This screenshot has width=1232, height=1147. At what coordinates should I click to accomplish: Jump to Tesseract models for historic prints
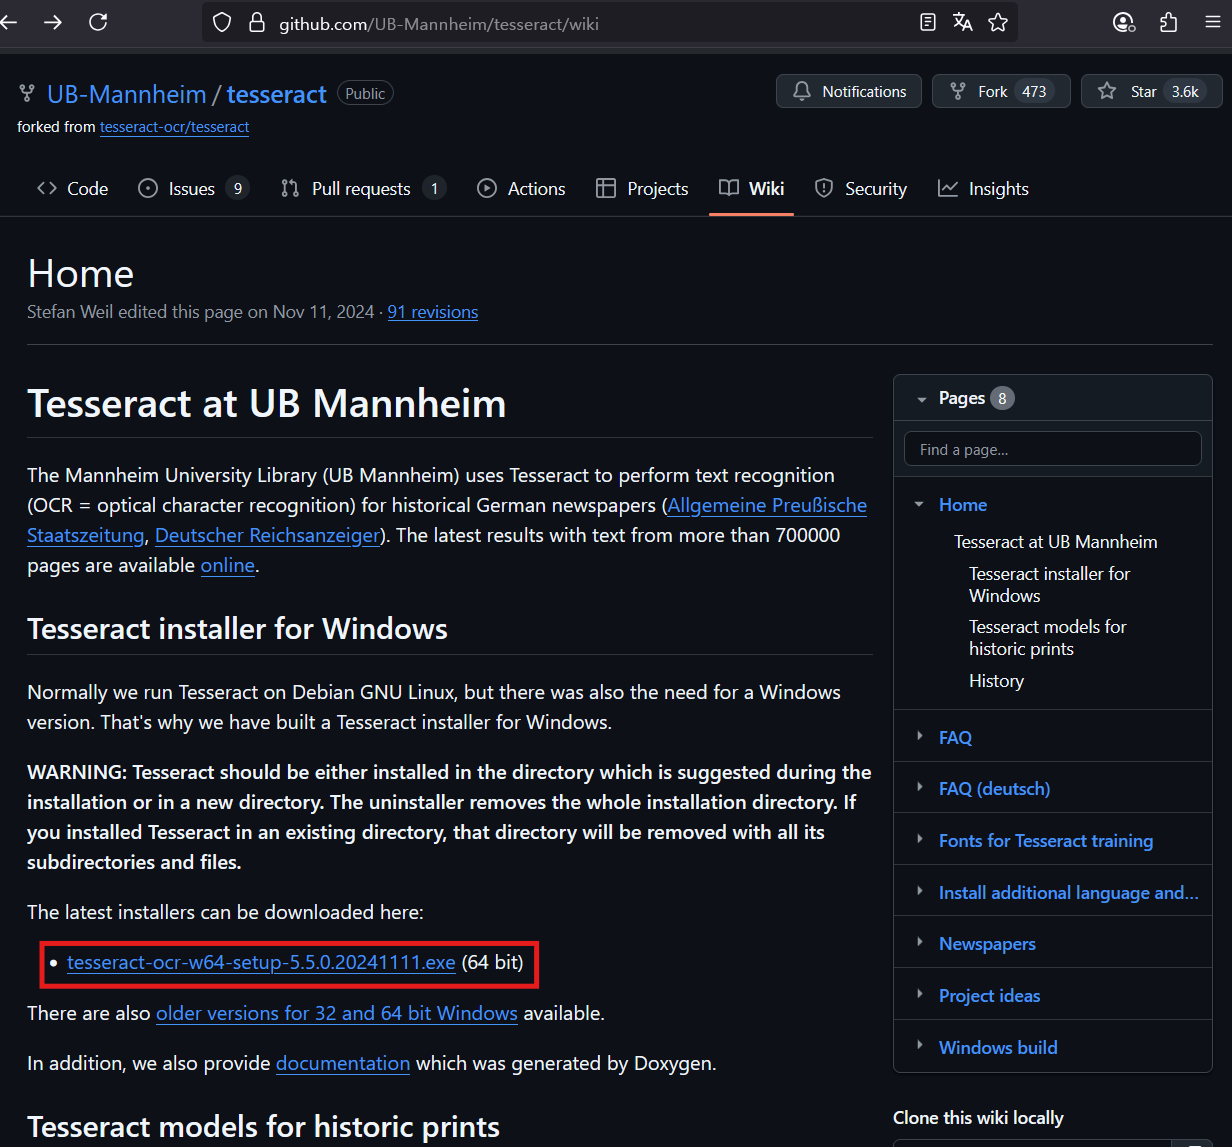coord(1048,638)
